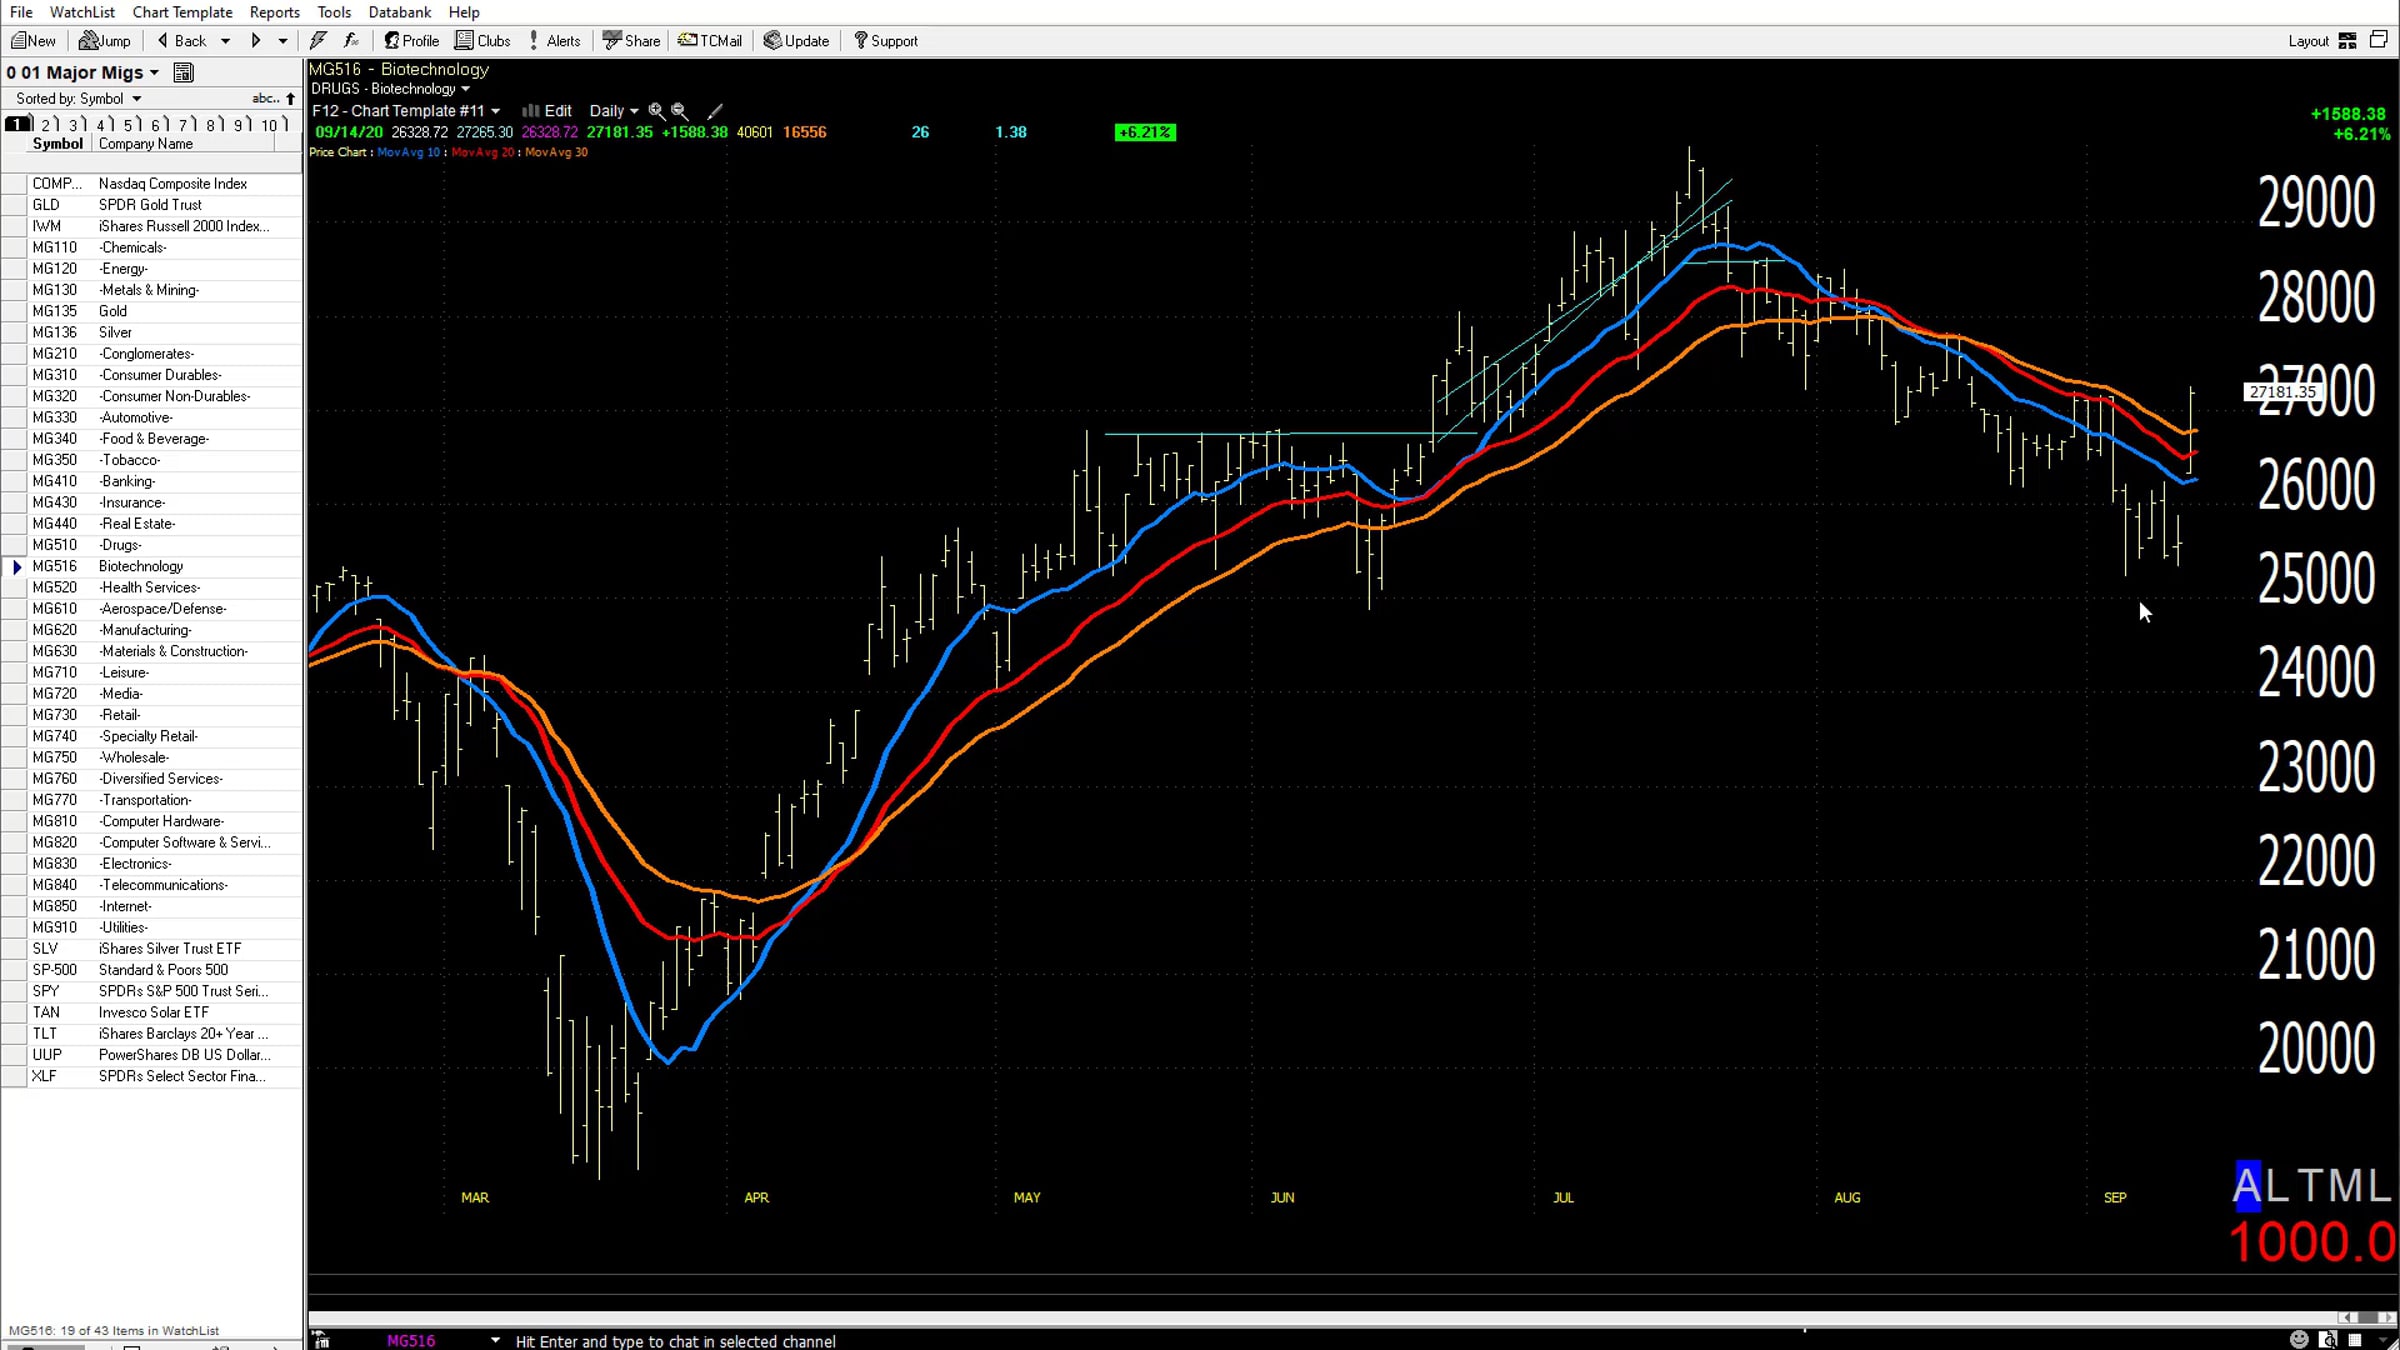Open the F12 - Chart Template #11 dropdown
Image resolution: width=2400 pixels, height=1350 pixels.
(x=495, y=111)
